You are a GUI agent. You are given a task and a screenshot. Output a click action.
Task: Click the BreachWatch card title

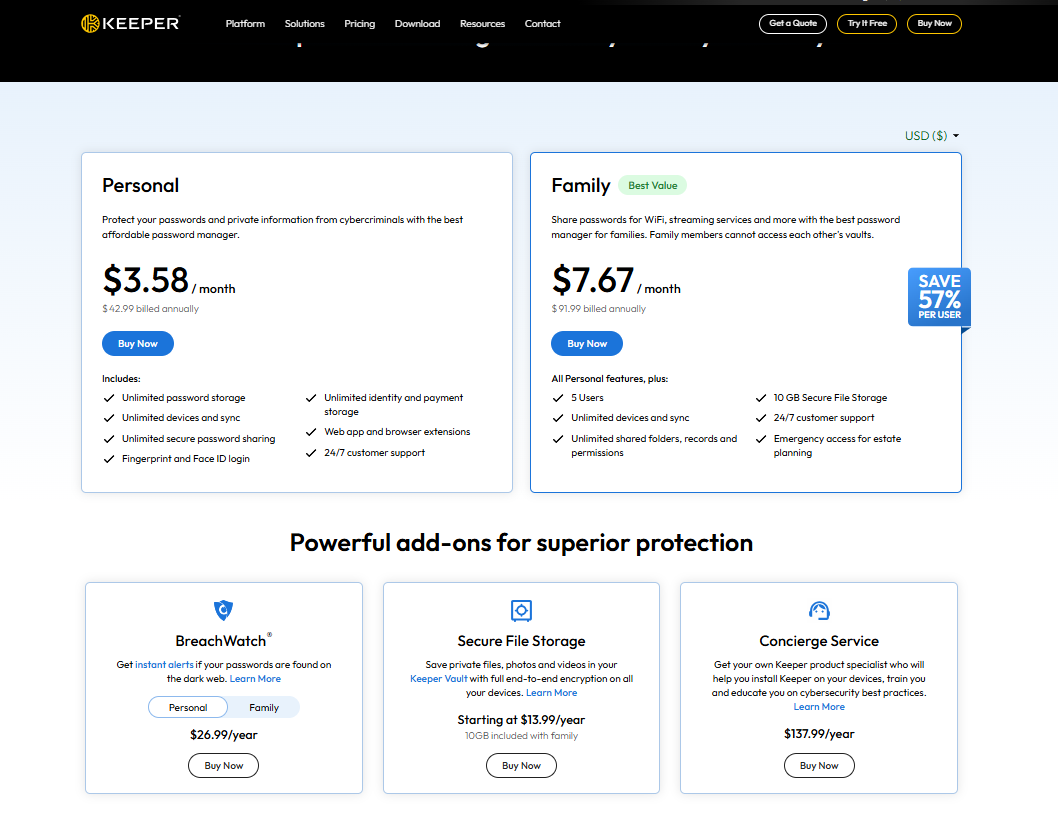click(223, 641)
